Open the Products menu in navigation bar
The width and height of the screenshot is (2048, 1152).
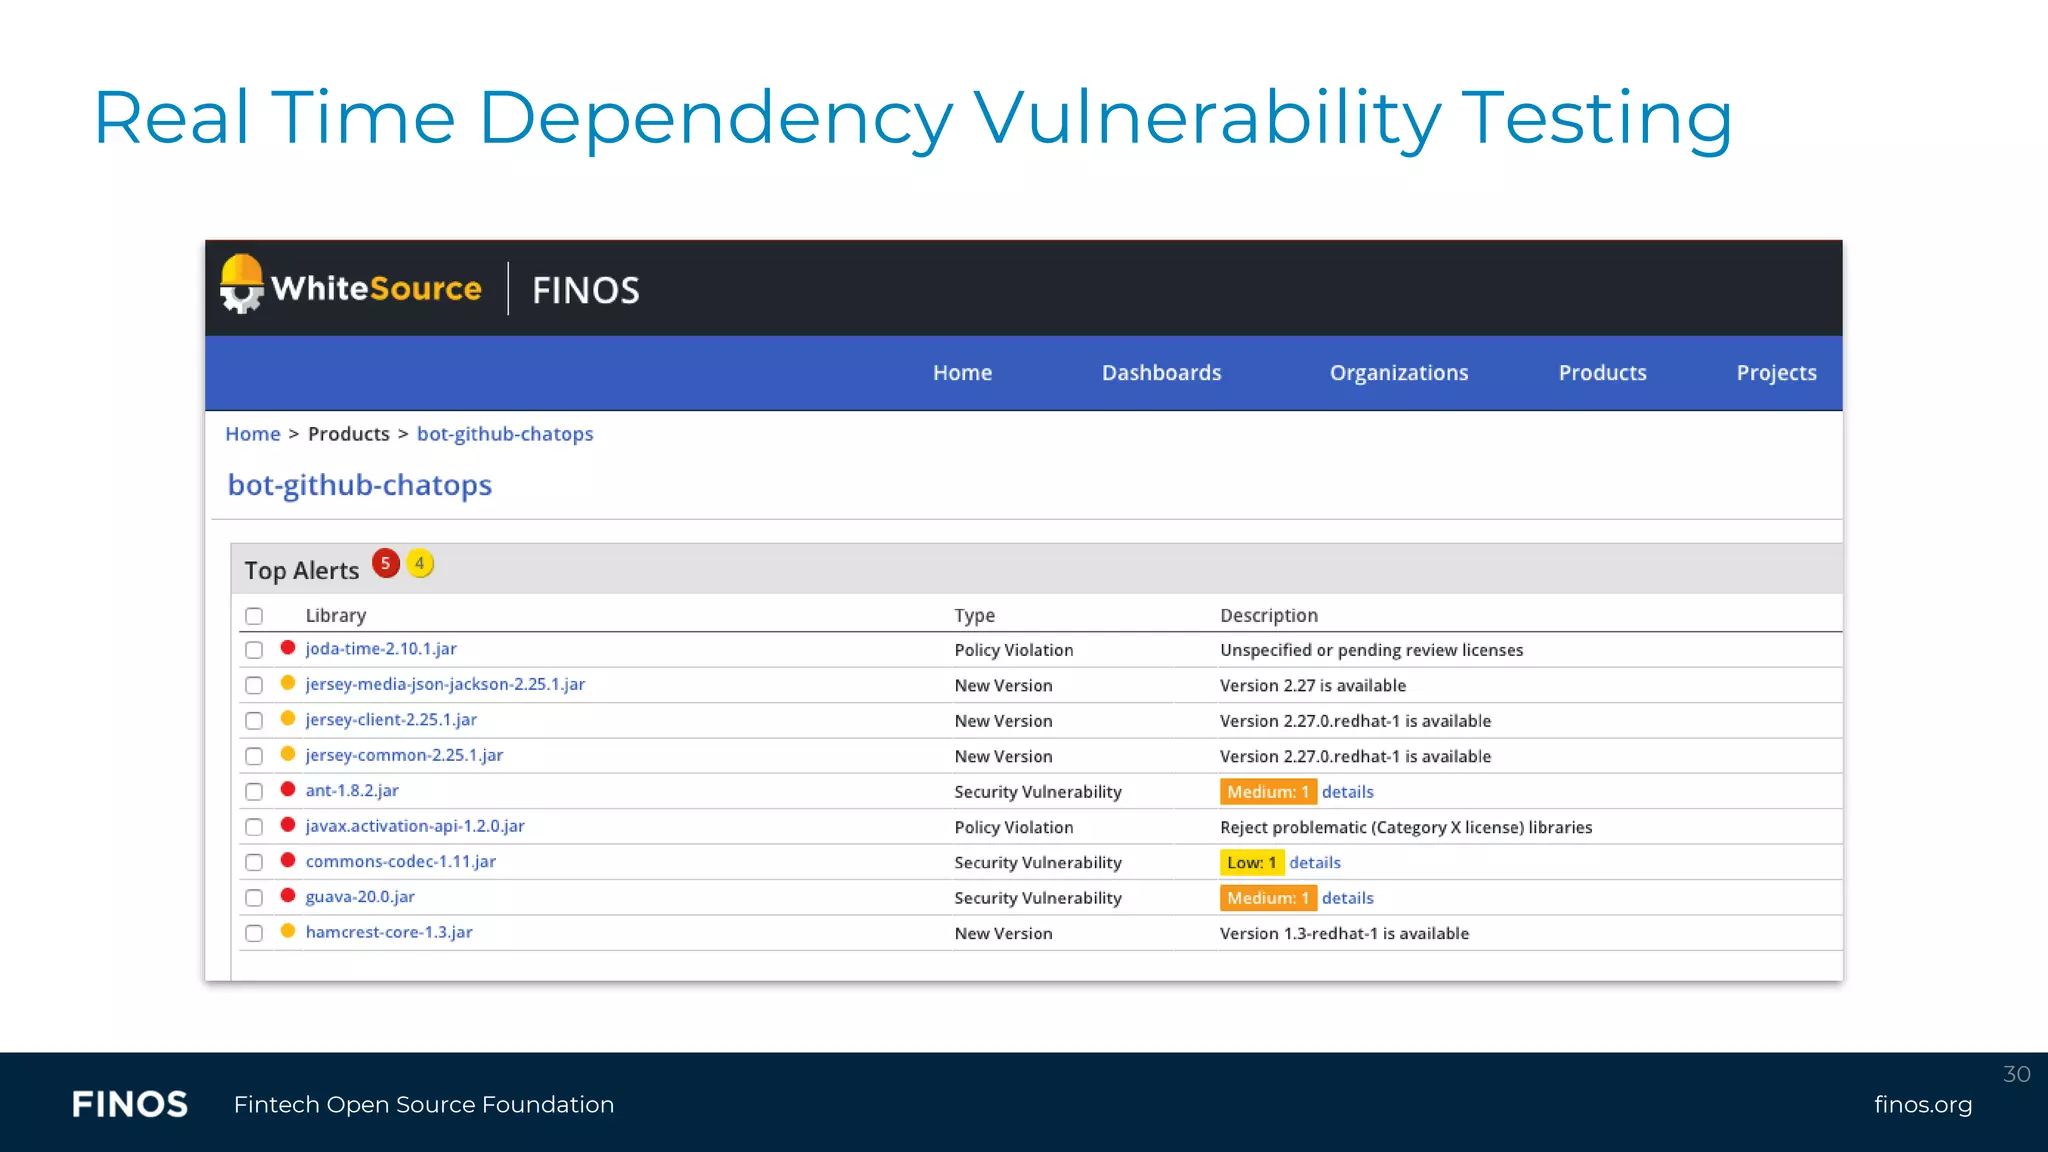(1602, 373)
